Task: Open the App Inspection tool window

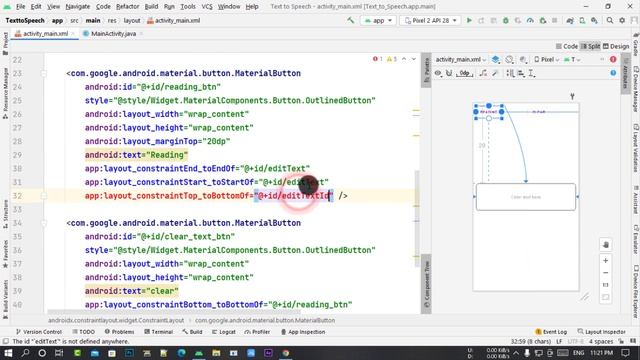Action: pos(303,332)
